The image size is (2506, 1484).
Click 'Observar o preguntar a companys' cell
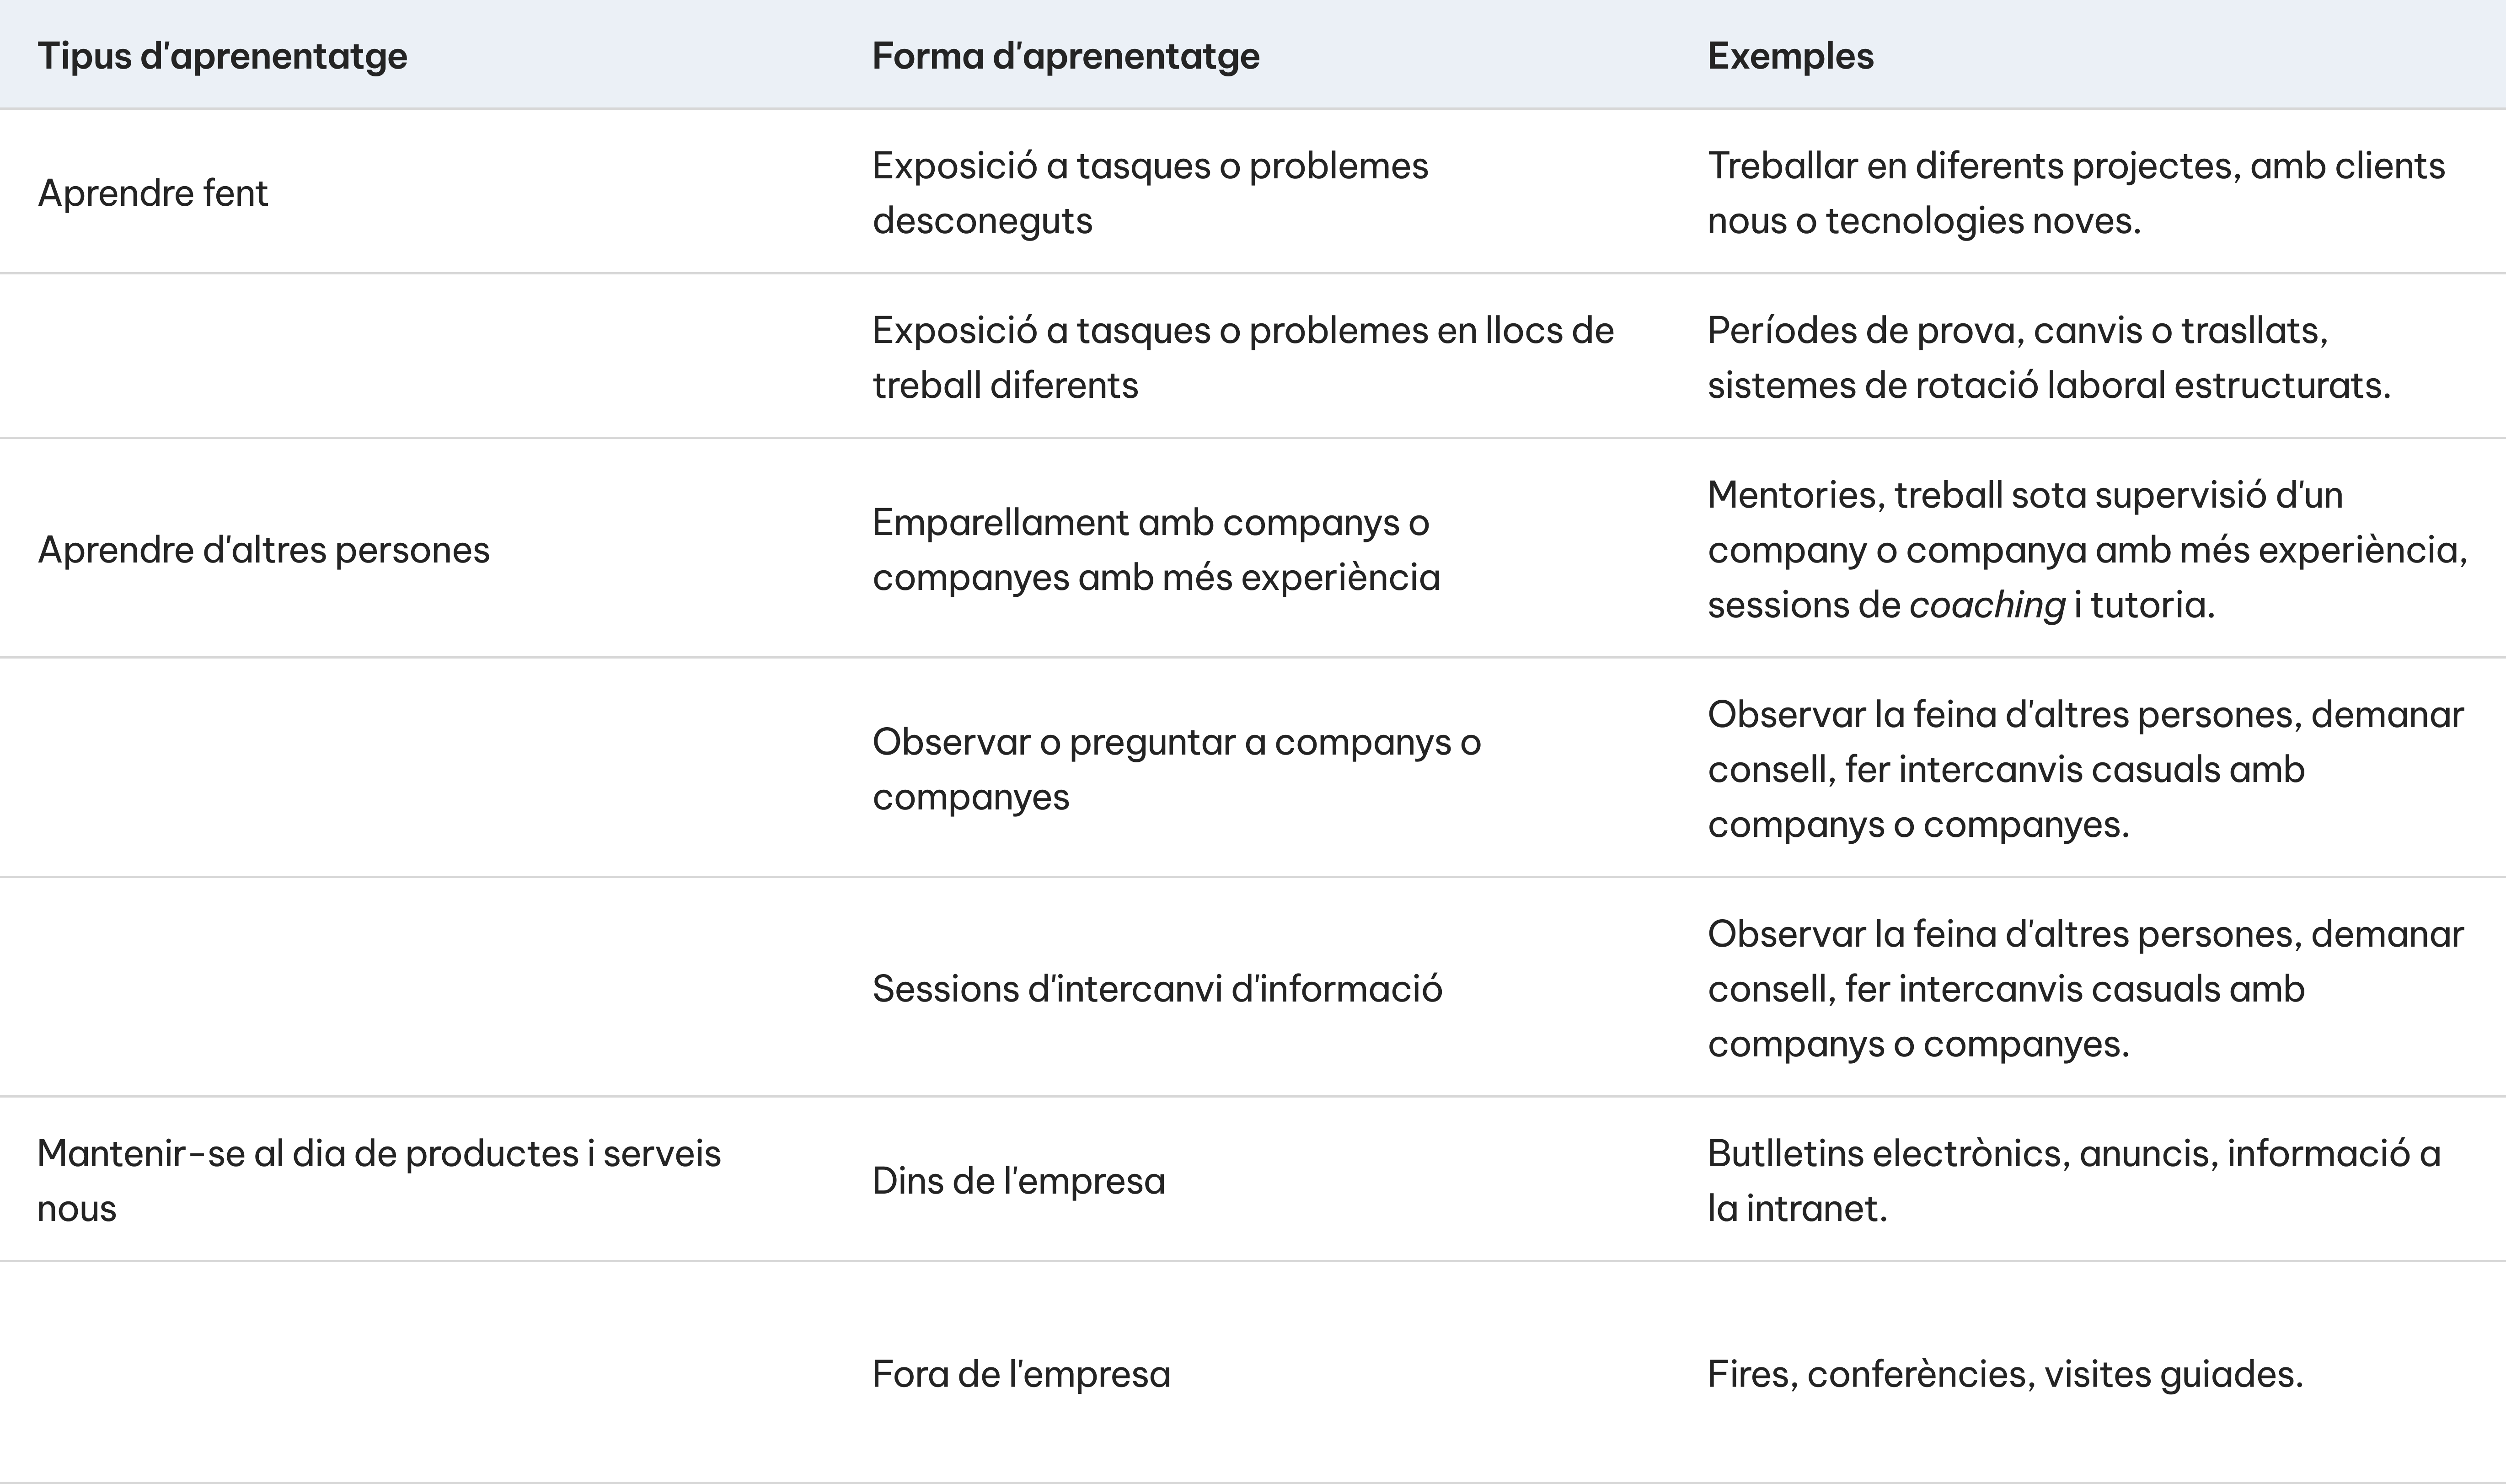1176,769
